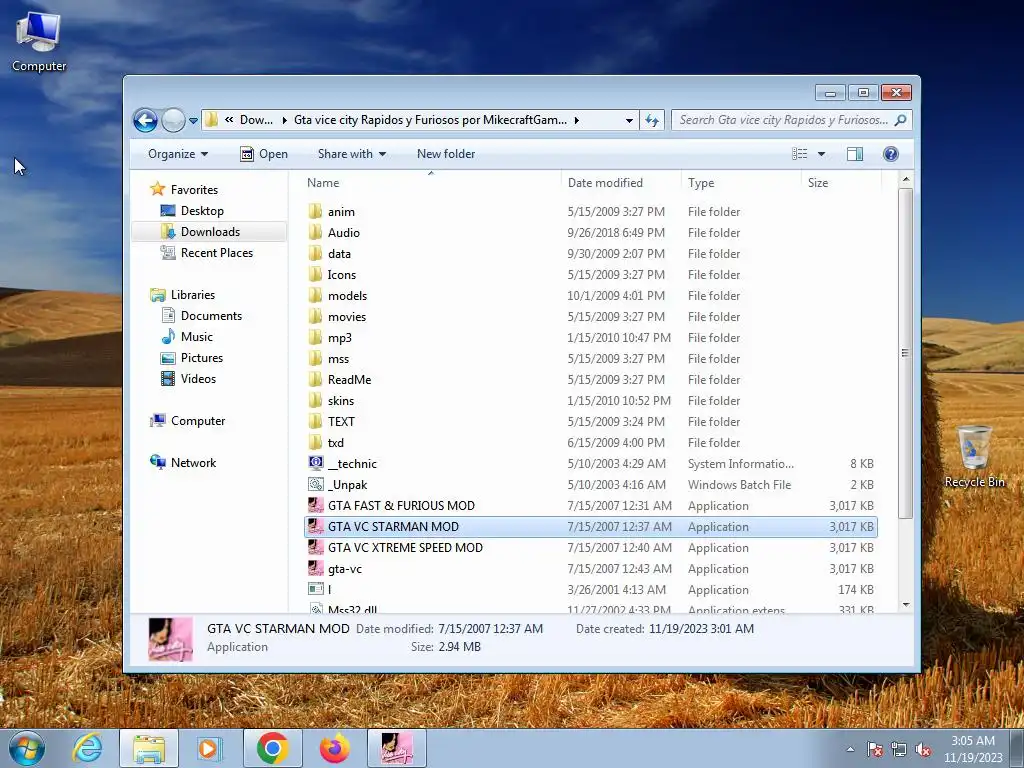The height and width of the screenshot is (768, 1024).
Task: Select Favorites in the navigation pane
Action: point(194,189)
